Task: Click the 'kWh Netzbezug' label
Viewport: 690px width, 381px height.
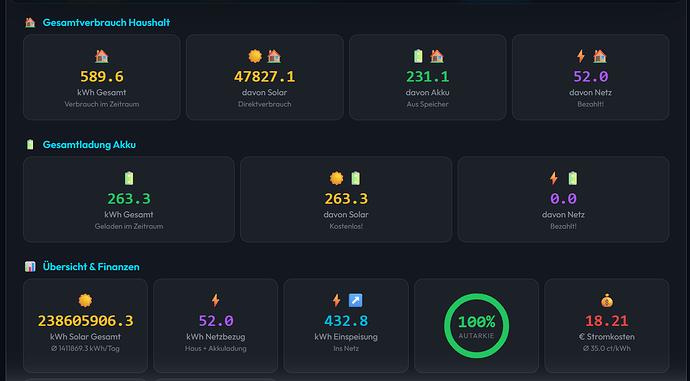Action: pos(216,337)
